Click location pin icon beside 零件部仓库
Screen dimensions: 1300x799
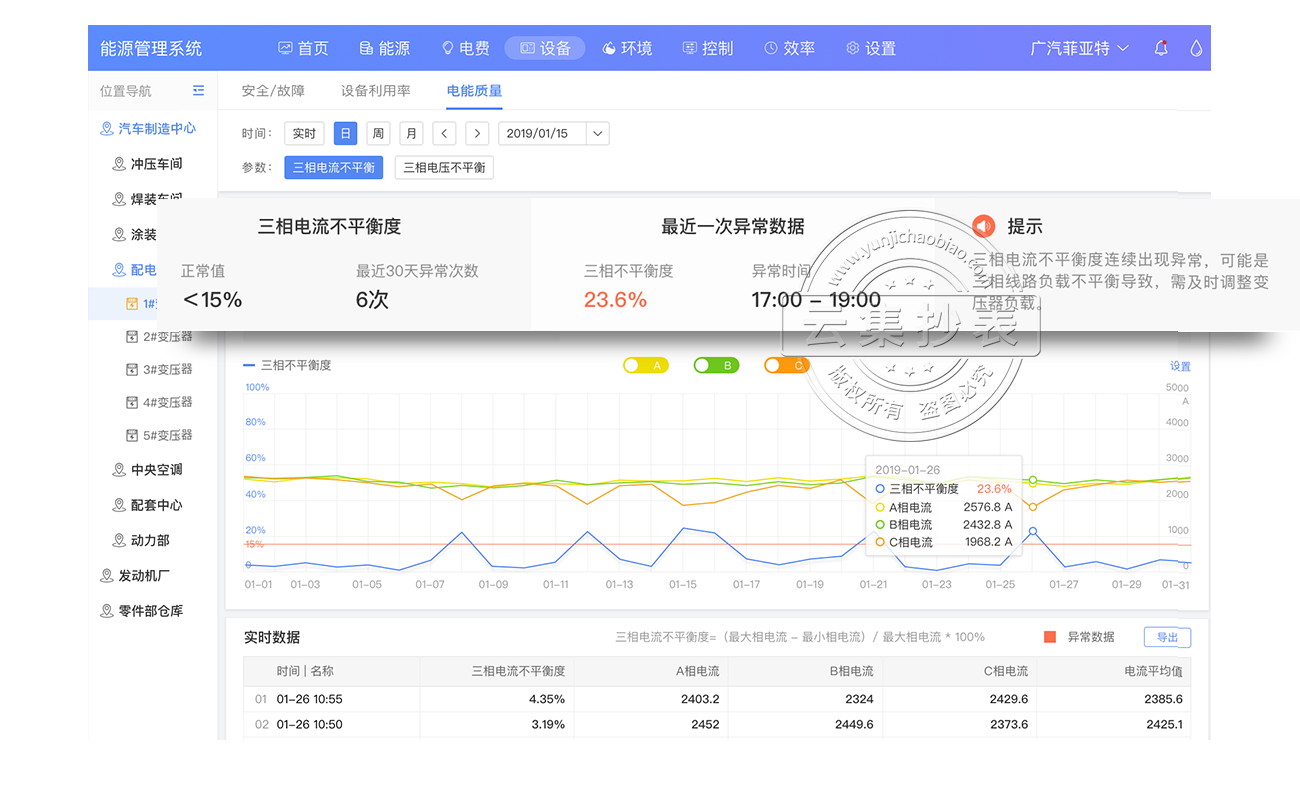[107, 610]
